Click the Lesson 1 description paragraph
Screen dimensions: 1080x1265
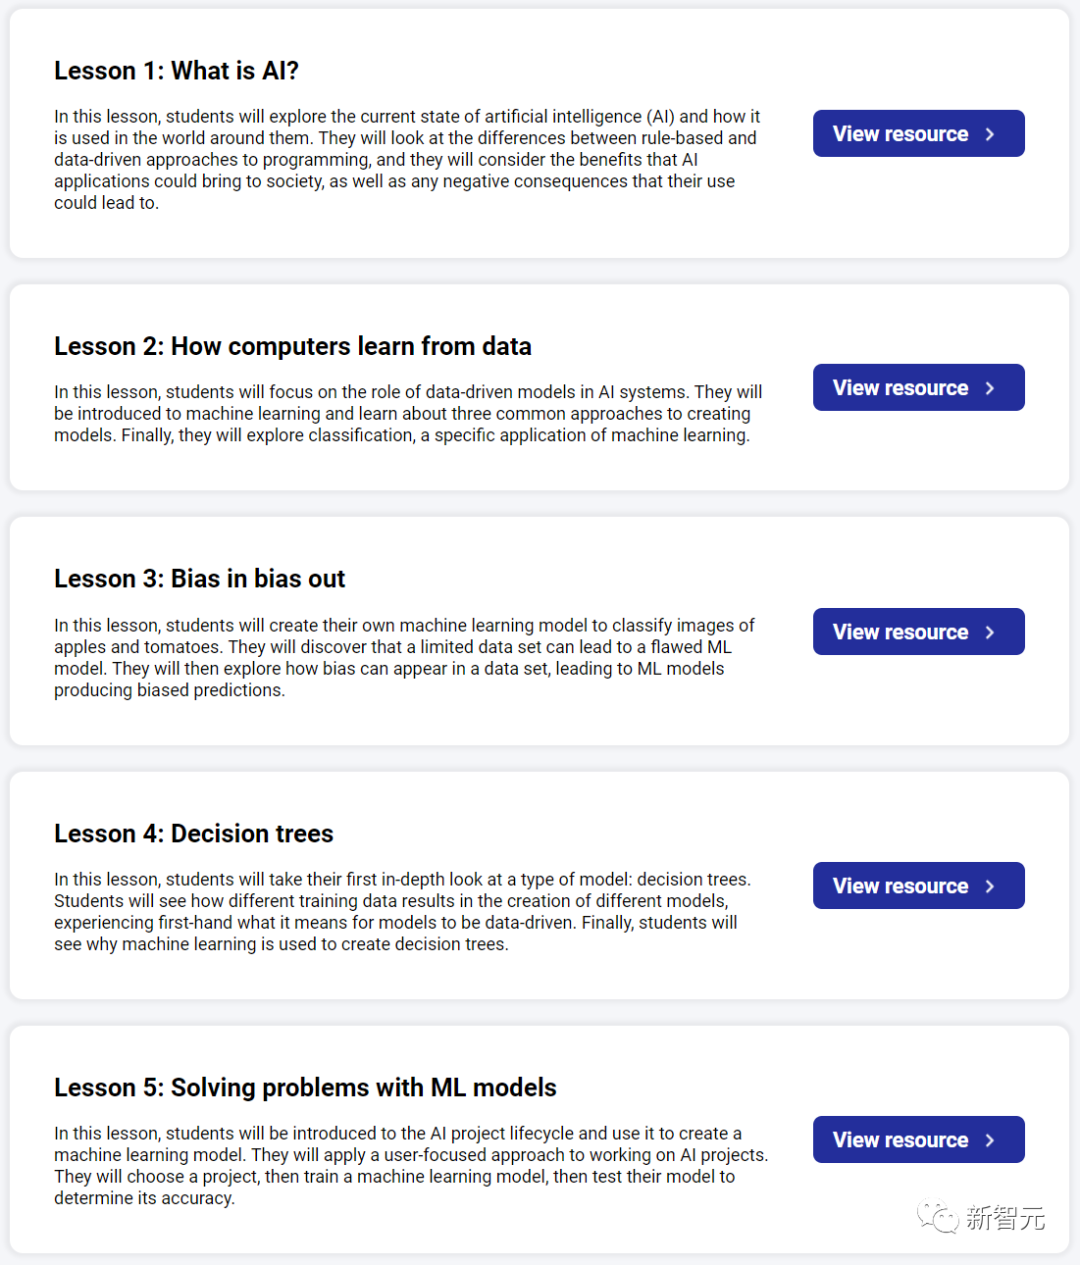(x=405, y=160)
